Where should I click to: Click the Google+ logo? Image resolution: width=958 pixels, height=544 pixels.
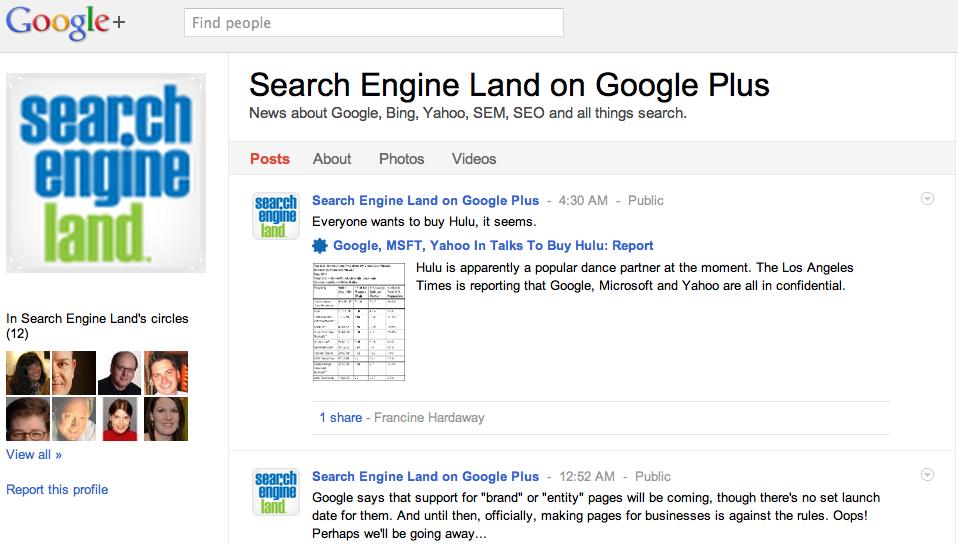[66, 22]
